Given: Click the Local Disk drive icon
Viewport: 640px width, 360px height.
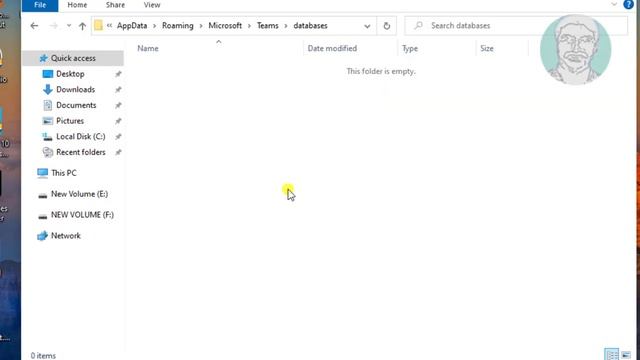Looking at the screenshot, I should (47, 137).
